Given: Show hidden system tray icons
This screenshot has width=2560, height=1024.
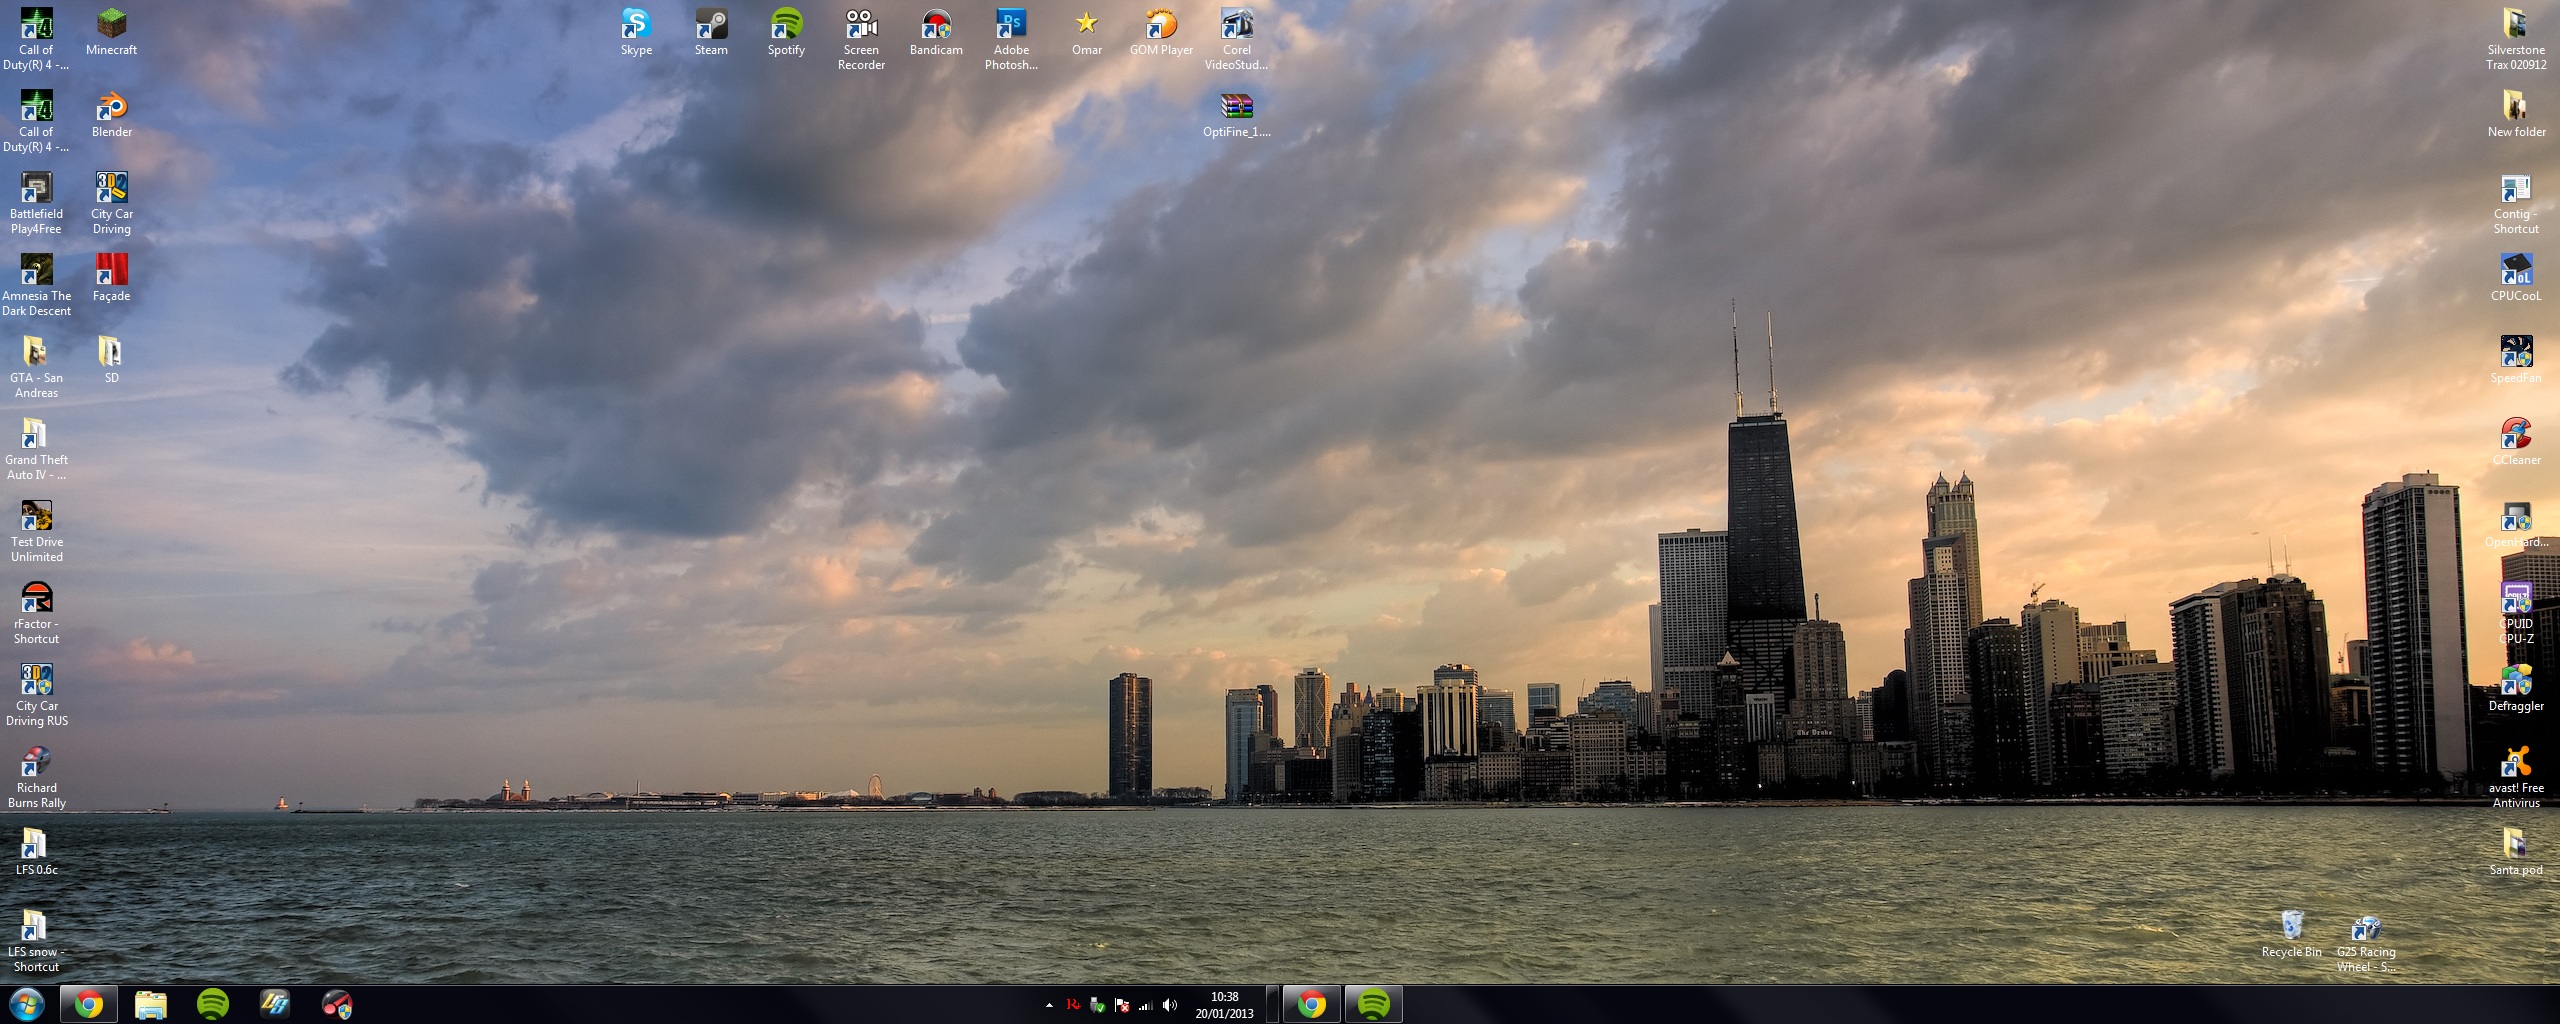Looking at the screenshot, I should 1049,1005.
